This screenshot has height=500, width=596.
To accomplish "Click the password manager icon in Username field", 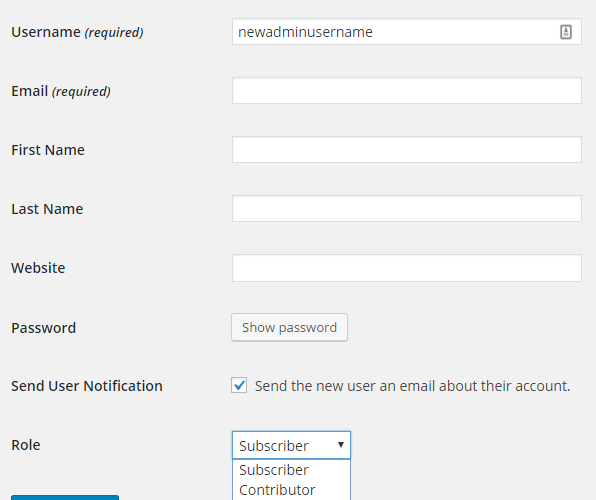I will coord(566,32).
